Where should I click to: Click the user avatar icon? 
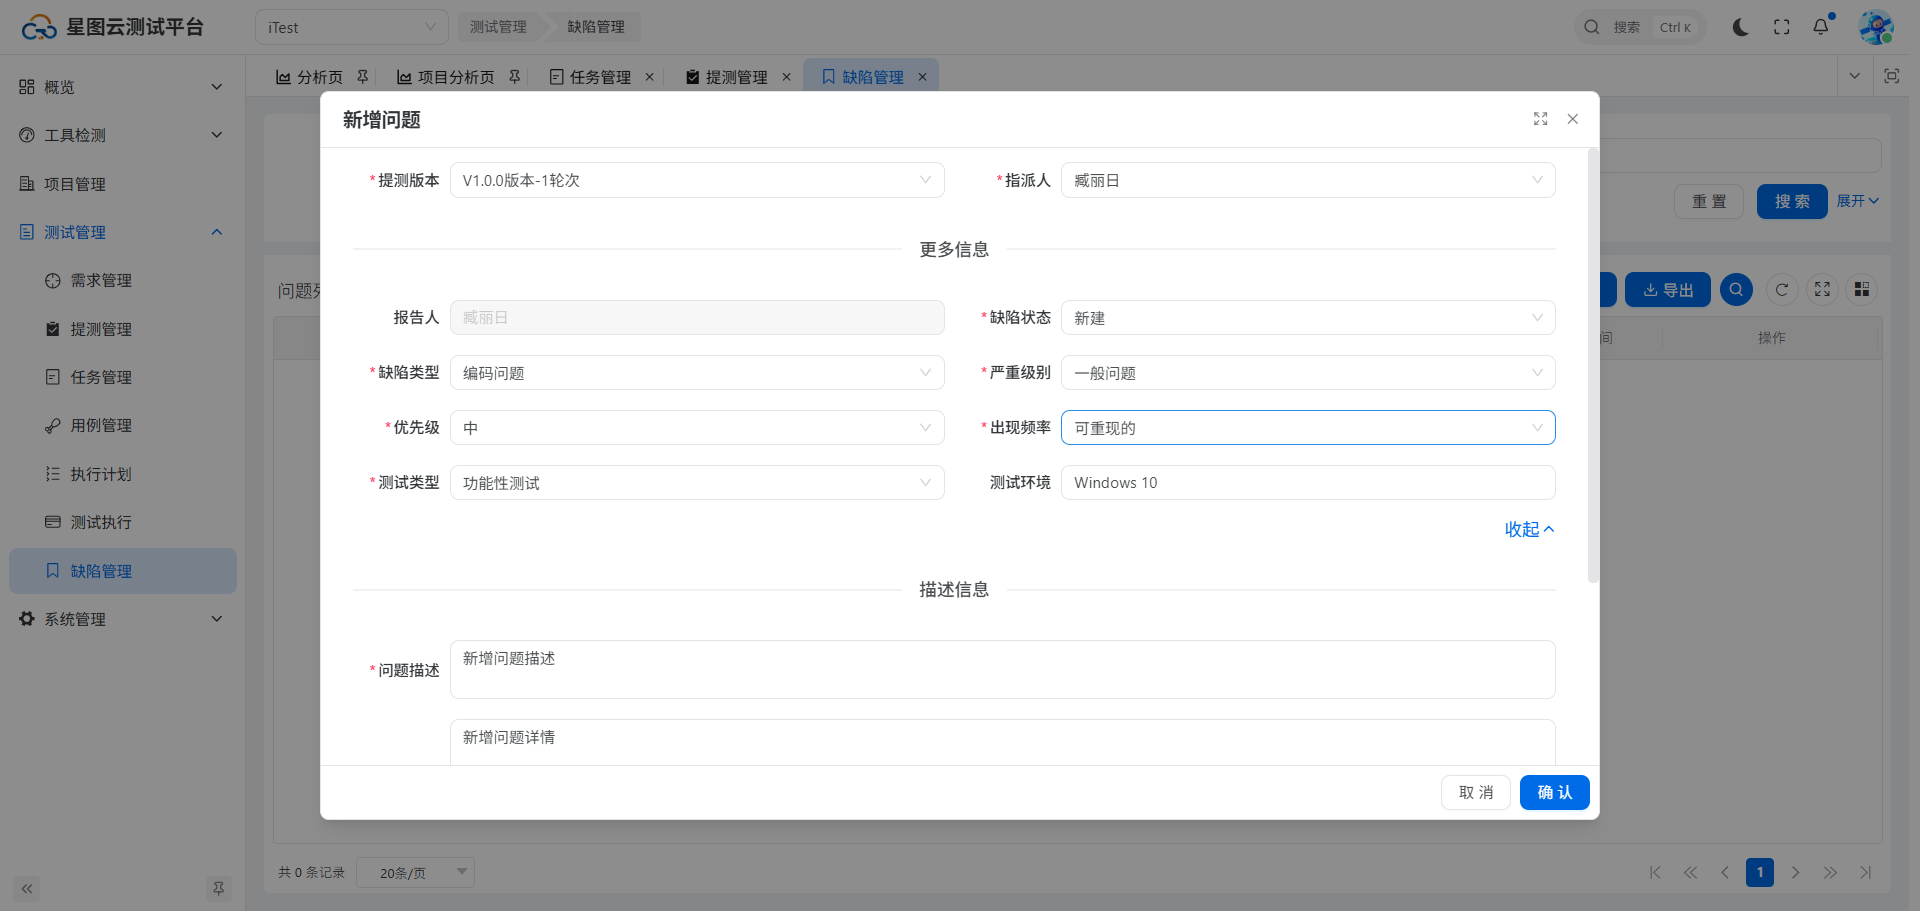click(x=1876, y=27)
